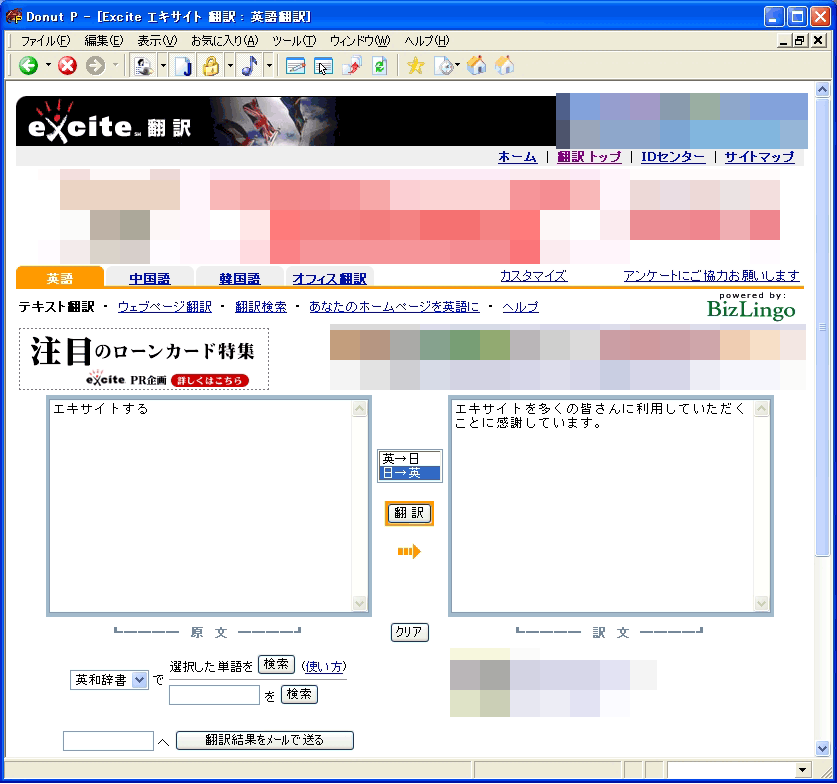Click the サイトマップ link
The image size is (837, 784).
760,157
